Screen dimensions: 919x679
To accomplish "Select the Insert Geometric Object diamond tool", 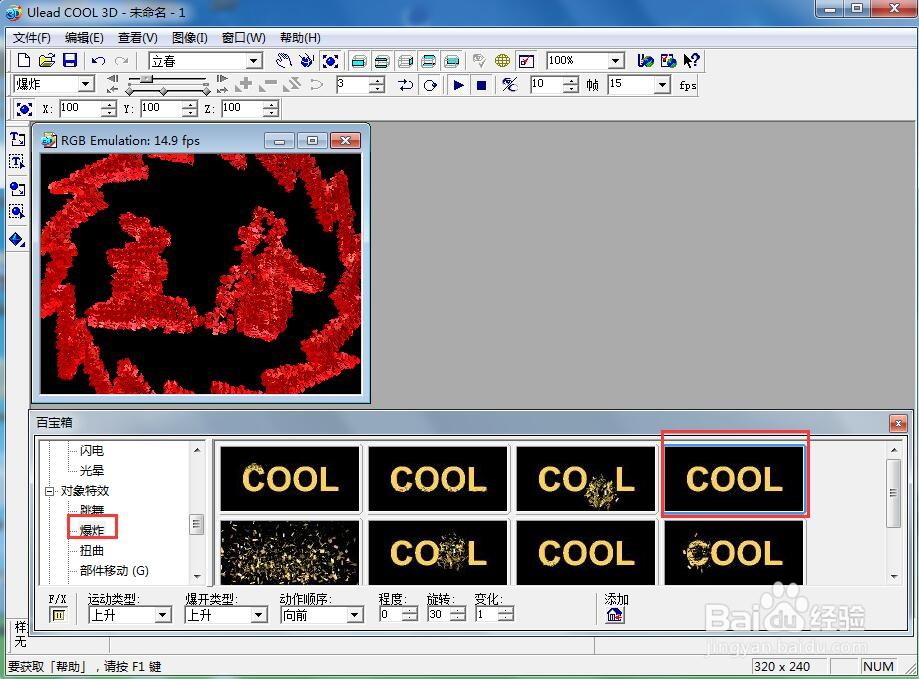I will pyautogui.click(x=17, y=239).
